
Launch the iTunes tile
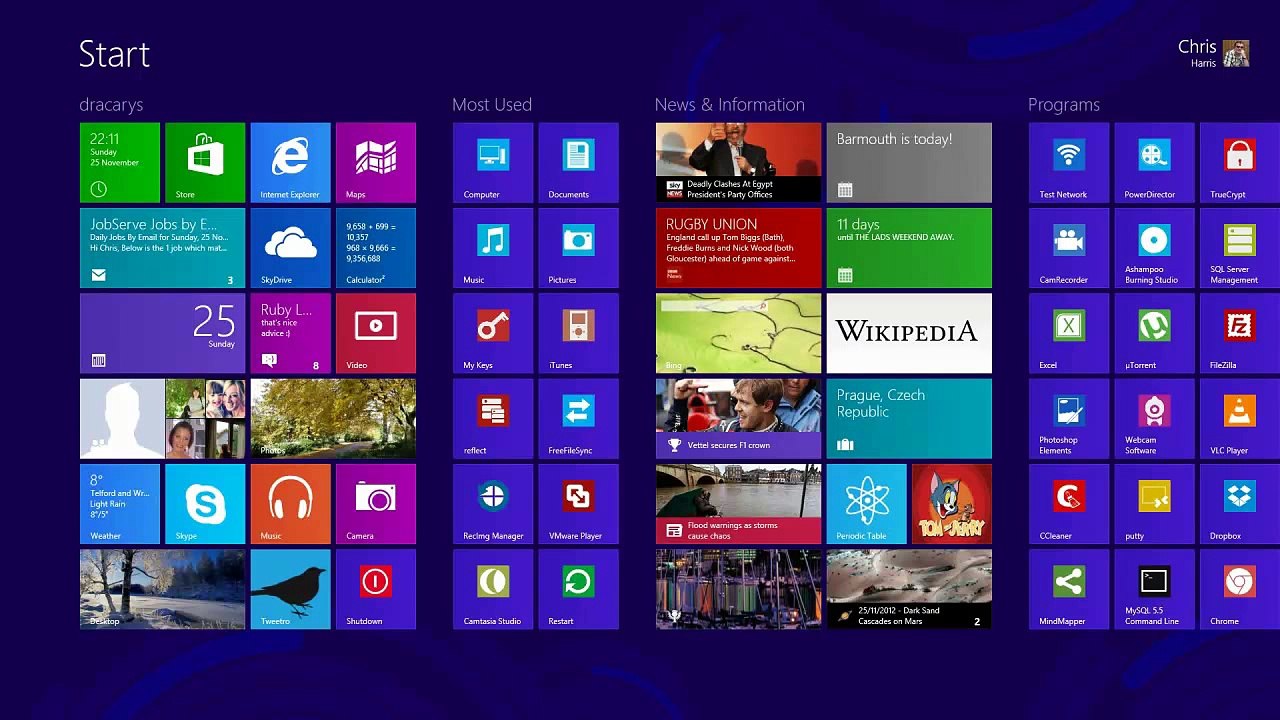(578, 333)
